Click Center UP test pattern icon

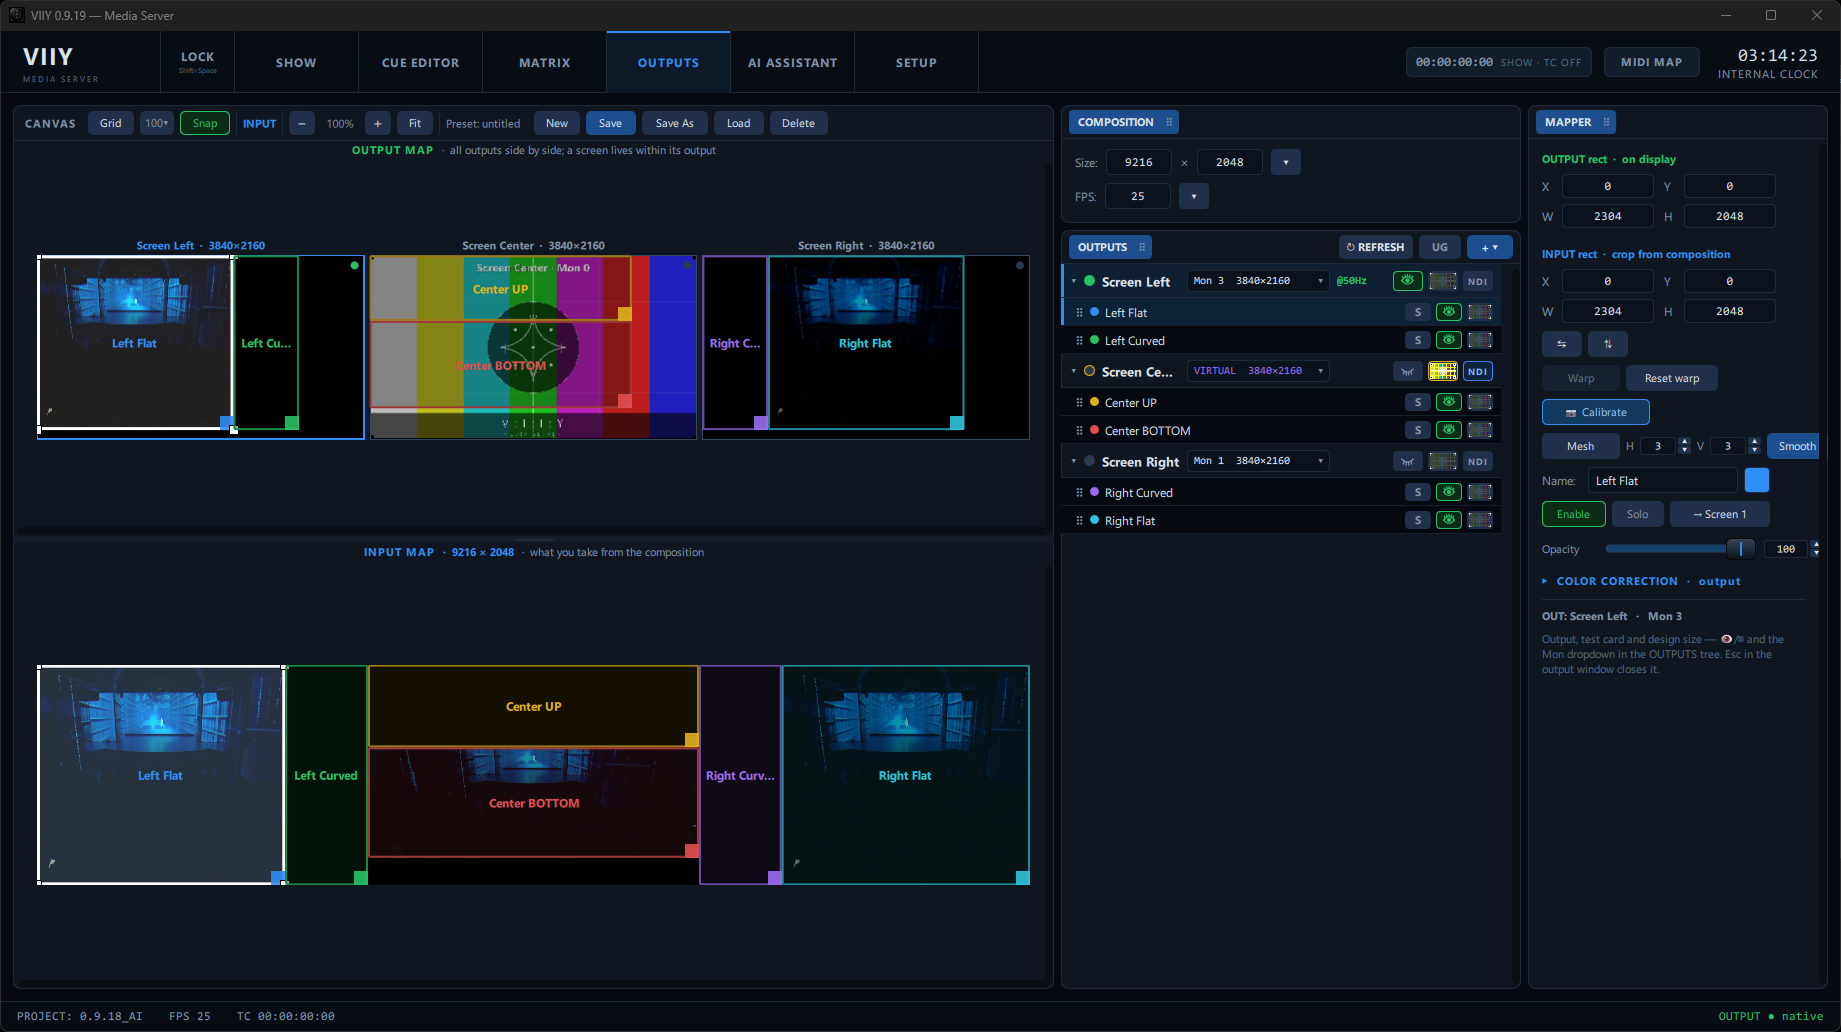coord(1479,402)
